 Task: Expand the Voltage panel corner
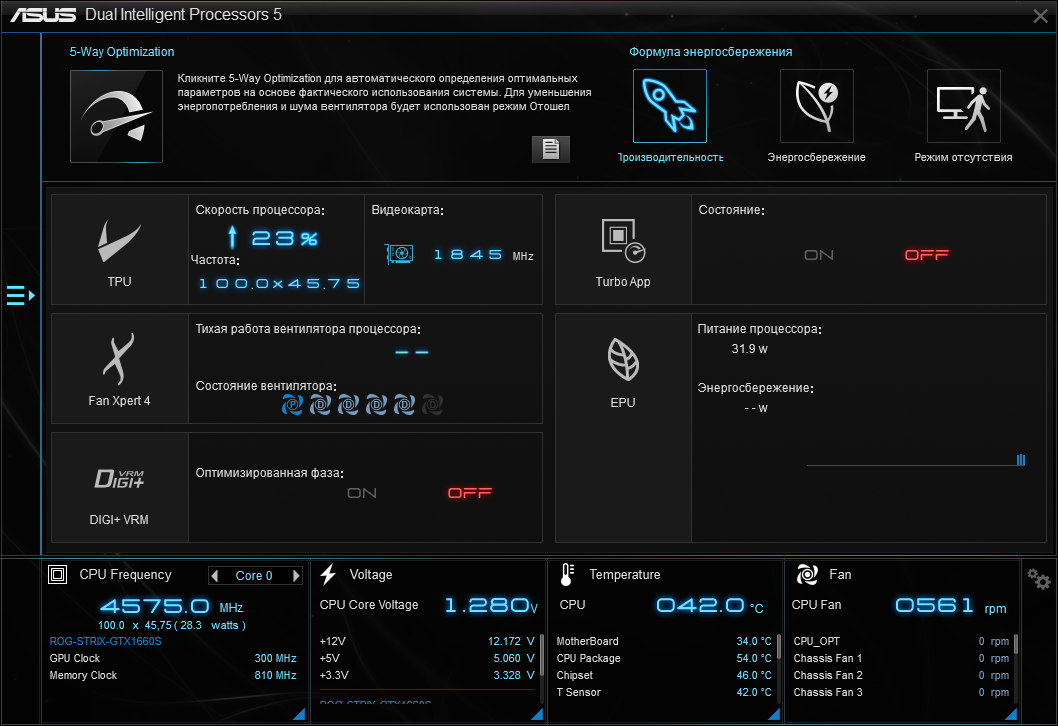coord(537,714)
